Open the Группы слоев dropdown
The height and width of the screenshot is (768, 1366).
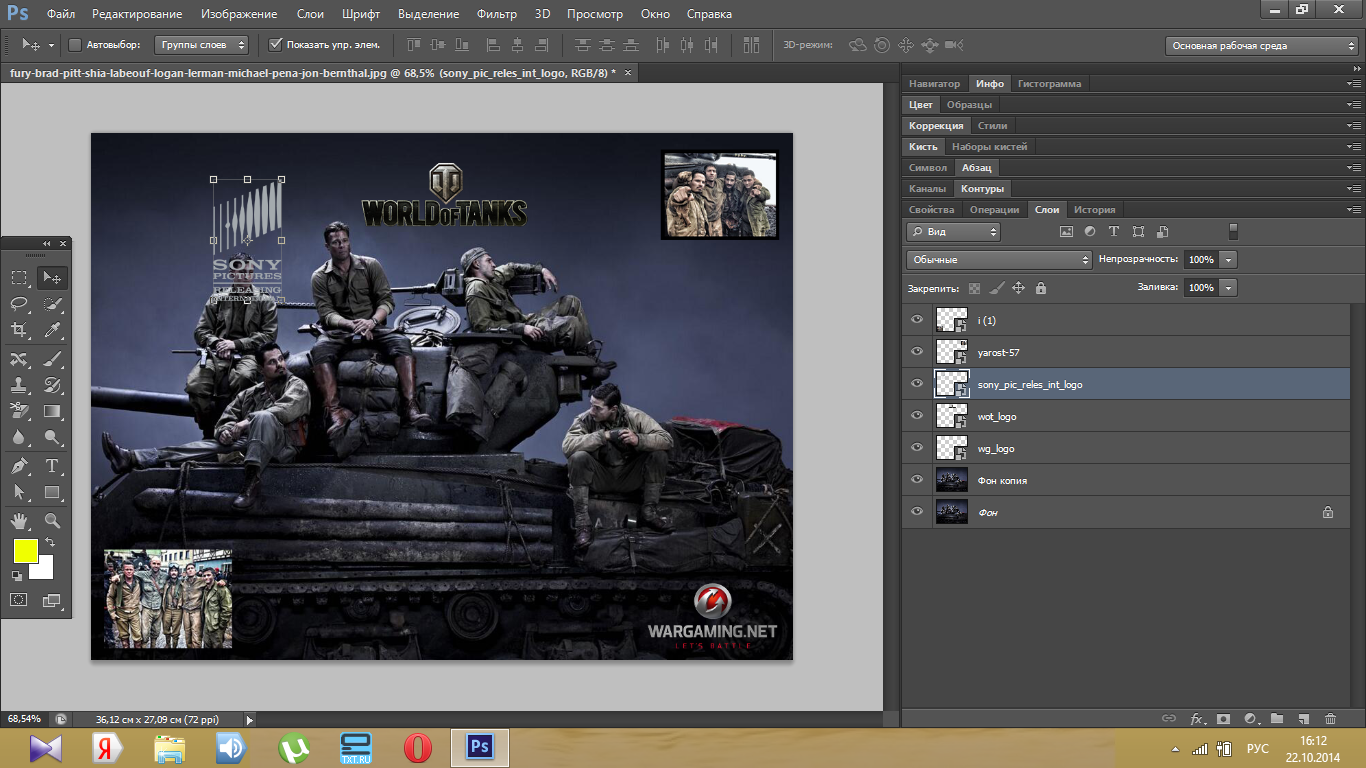(x=201, y=45)
